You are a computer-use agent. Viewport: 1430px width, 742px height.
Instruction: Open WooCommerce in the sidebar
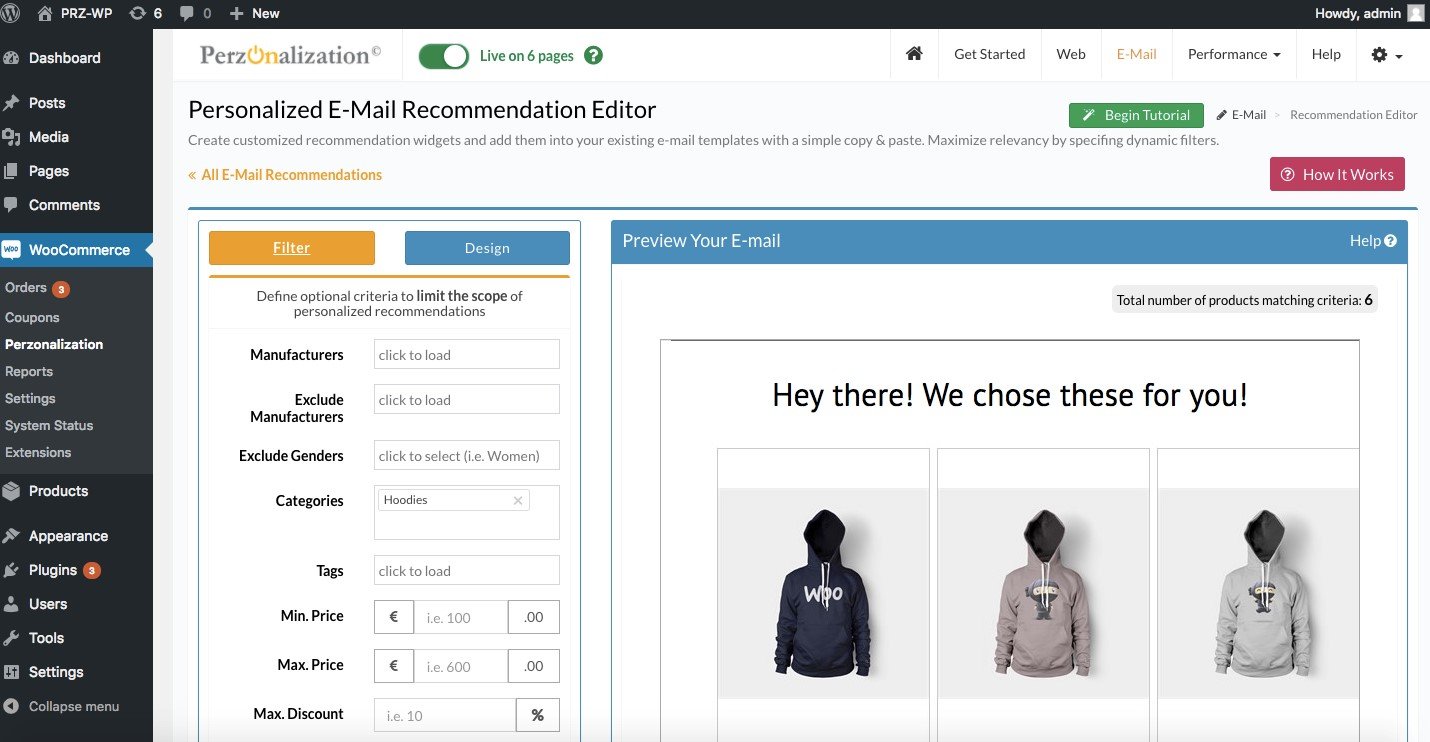76,250
